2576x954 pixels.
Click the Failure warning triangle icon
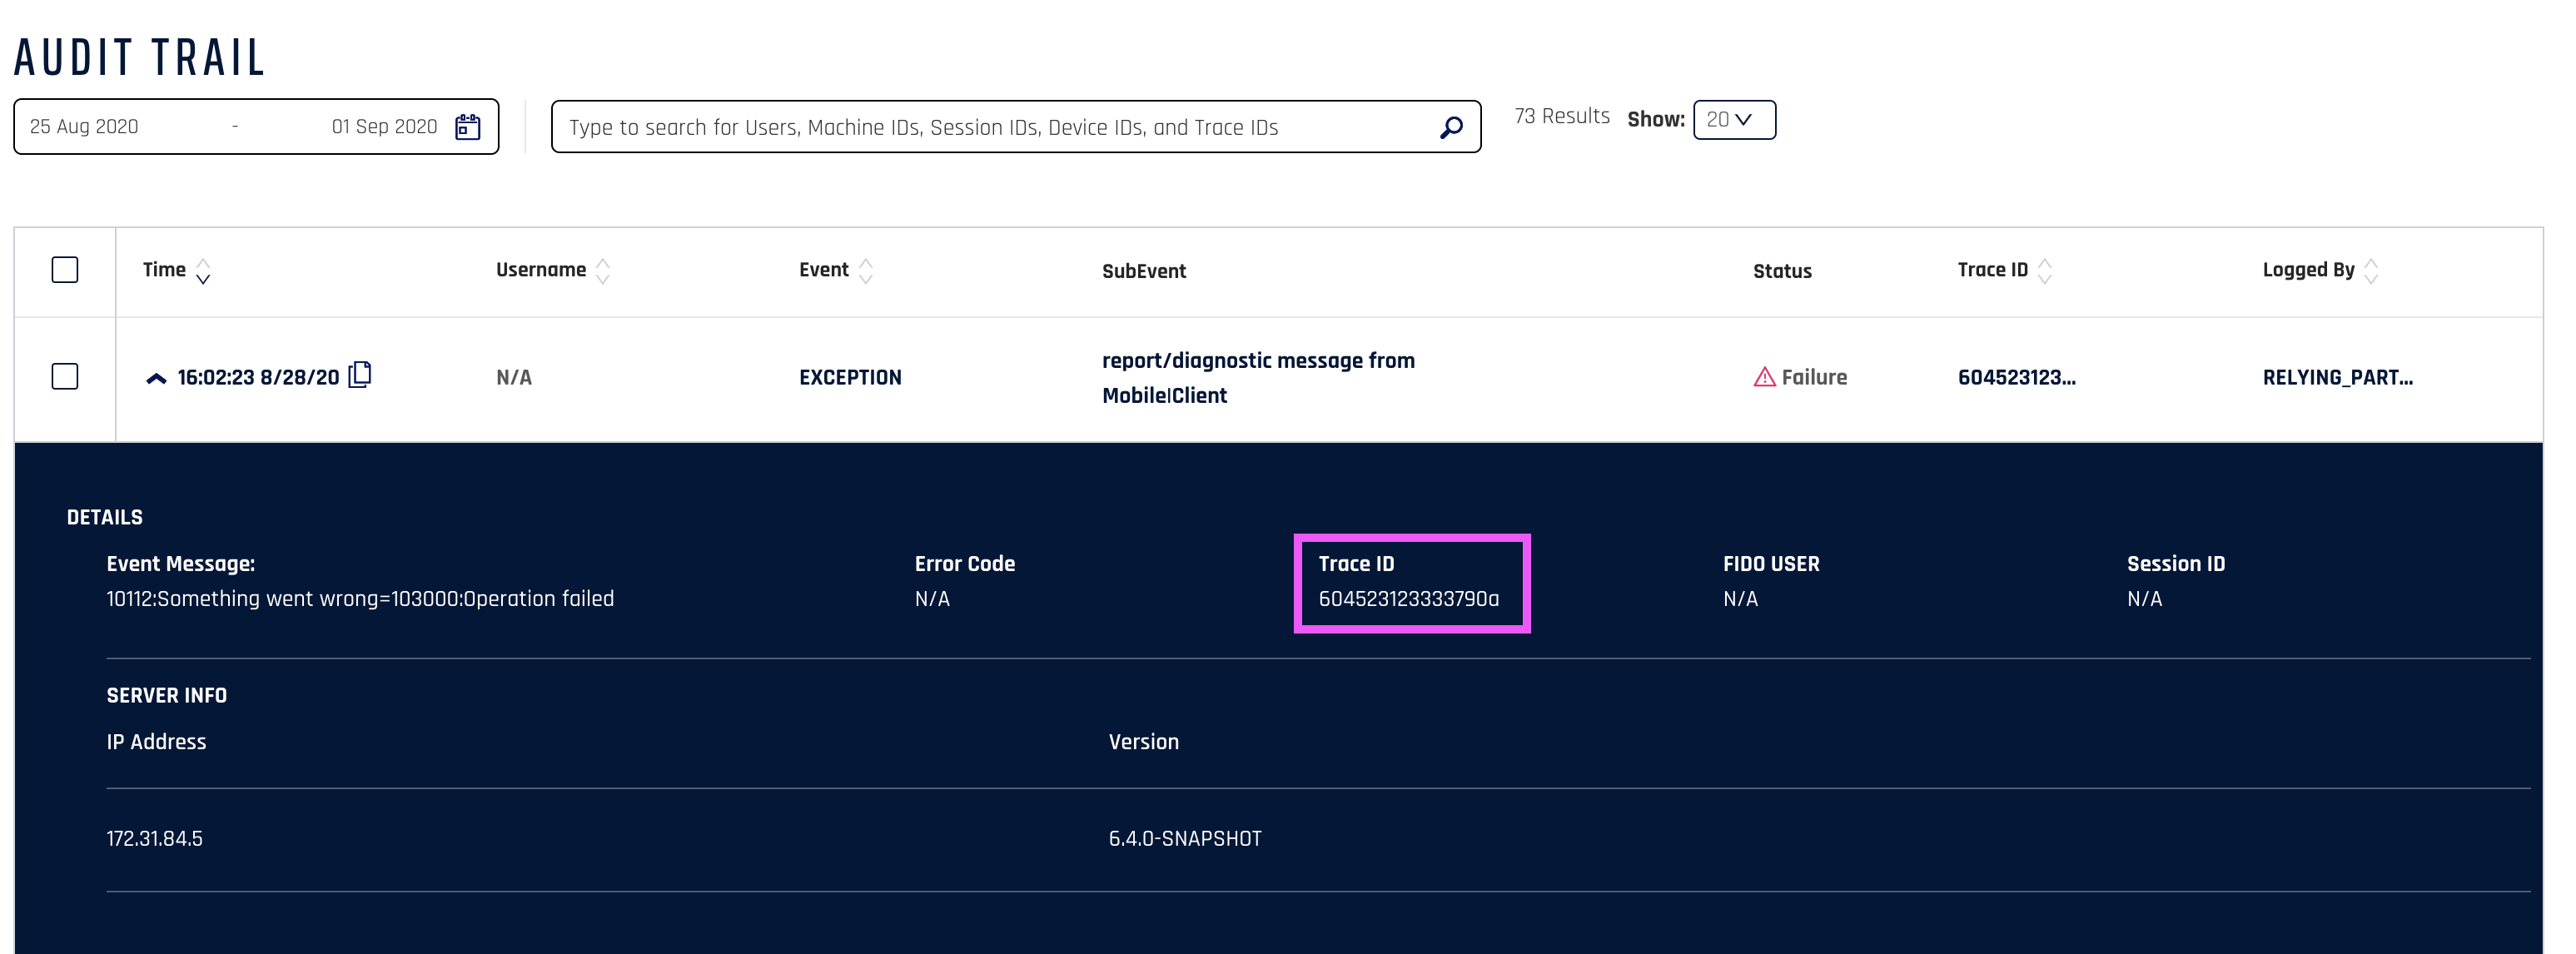coord(1764,377)
